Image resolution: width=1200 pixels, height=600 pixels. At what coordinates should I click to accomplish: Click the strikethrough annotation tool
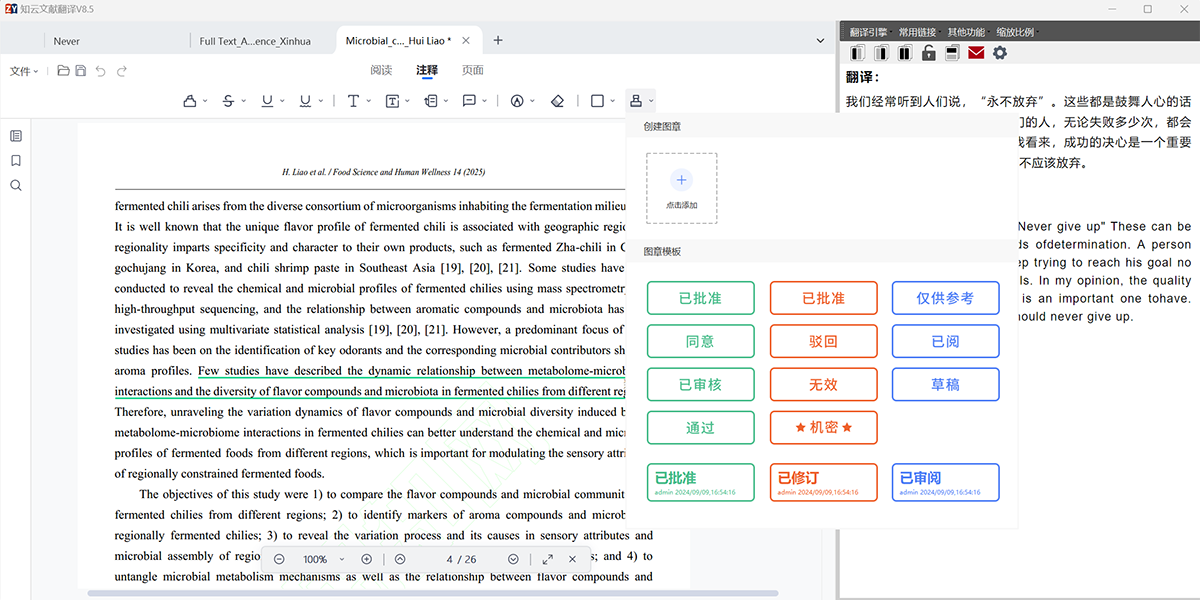point(228,101)
